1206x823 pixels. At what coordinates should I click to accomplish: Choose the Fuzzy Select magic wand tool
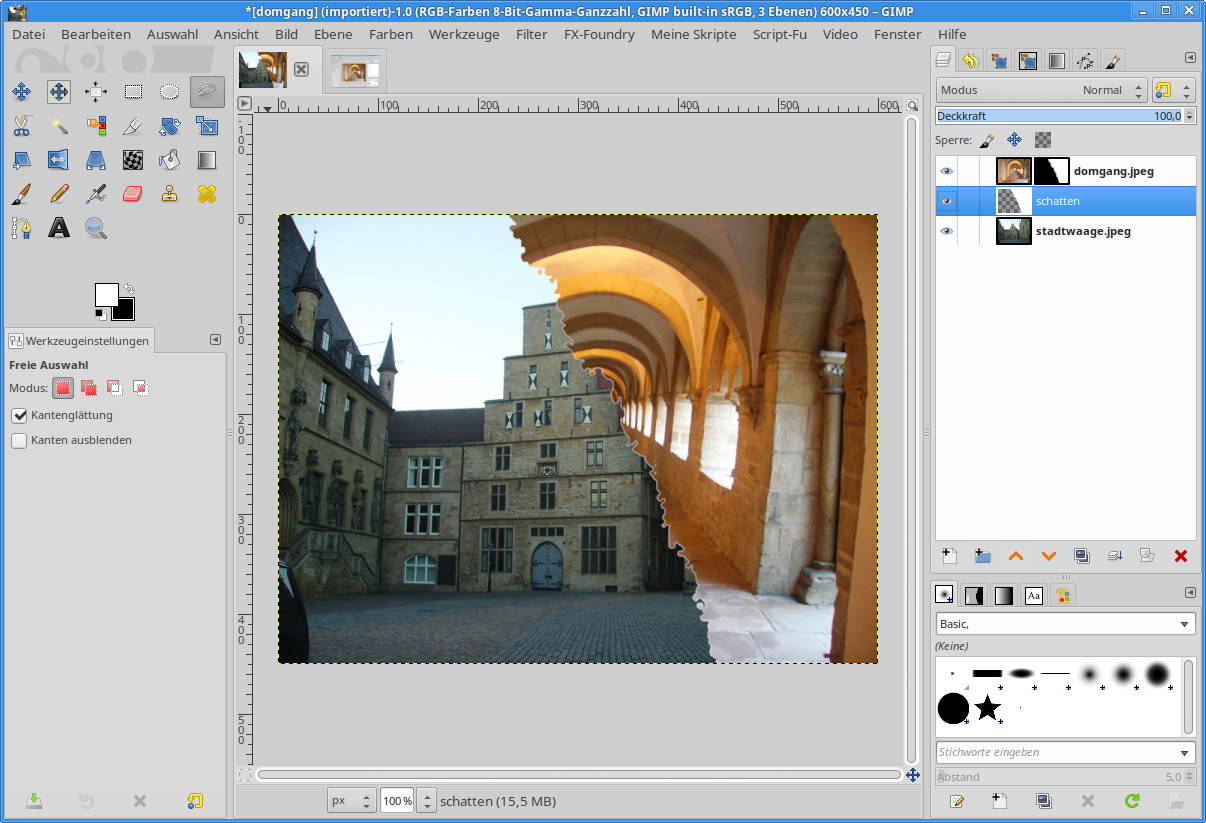pos(59,126)
